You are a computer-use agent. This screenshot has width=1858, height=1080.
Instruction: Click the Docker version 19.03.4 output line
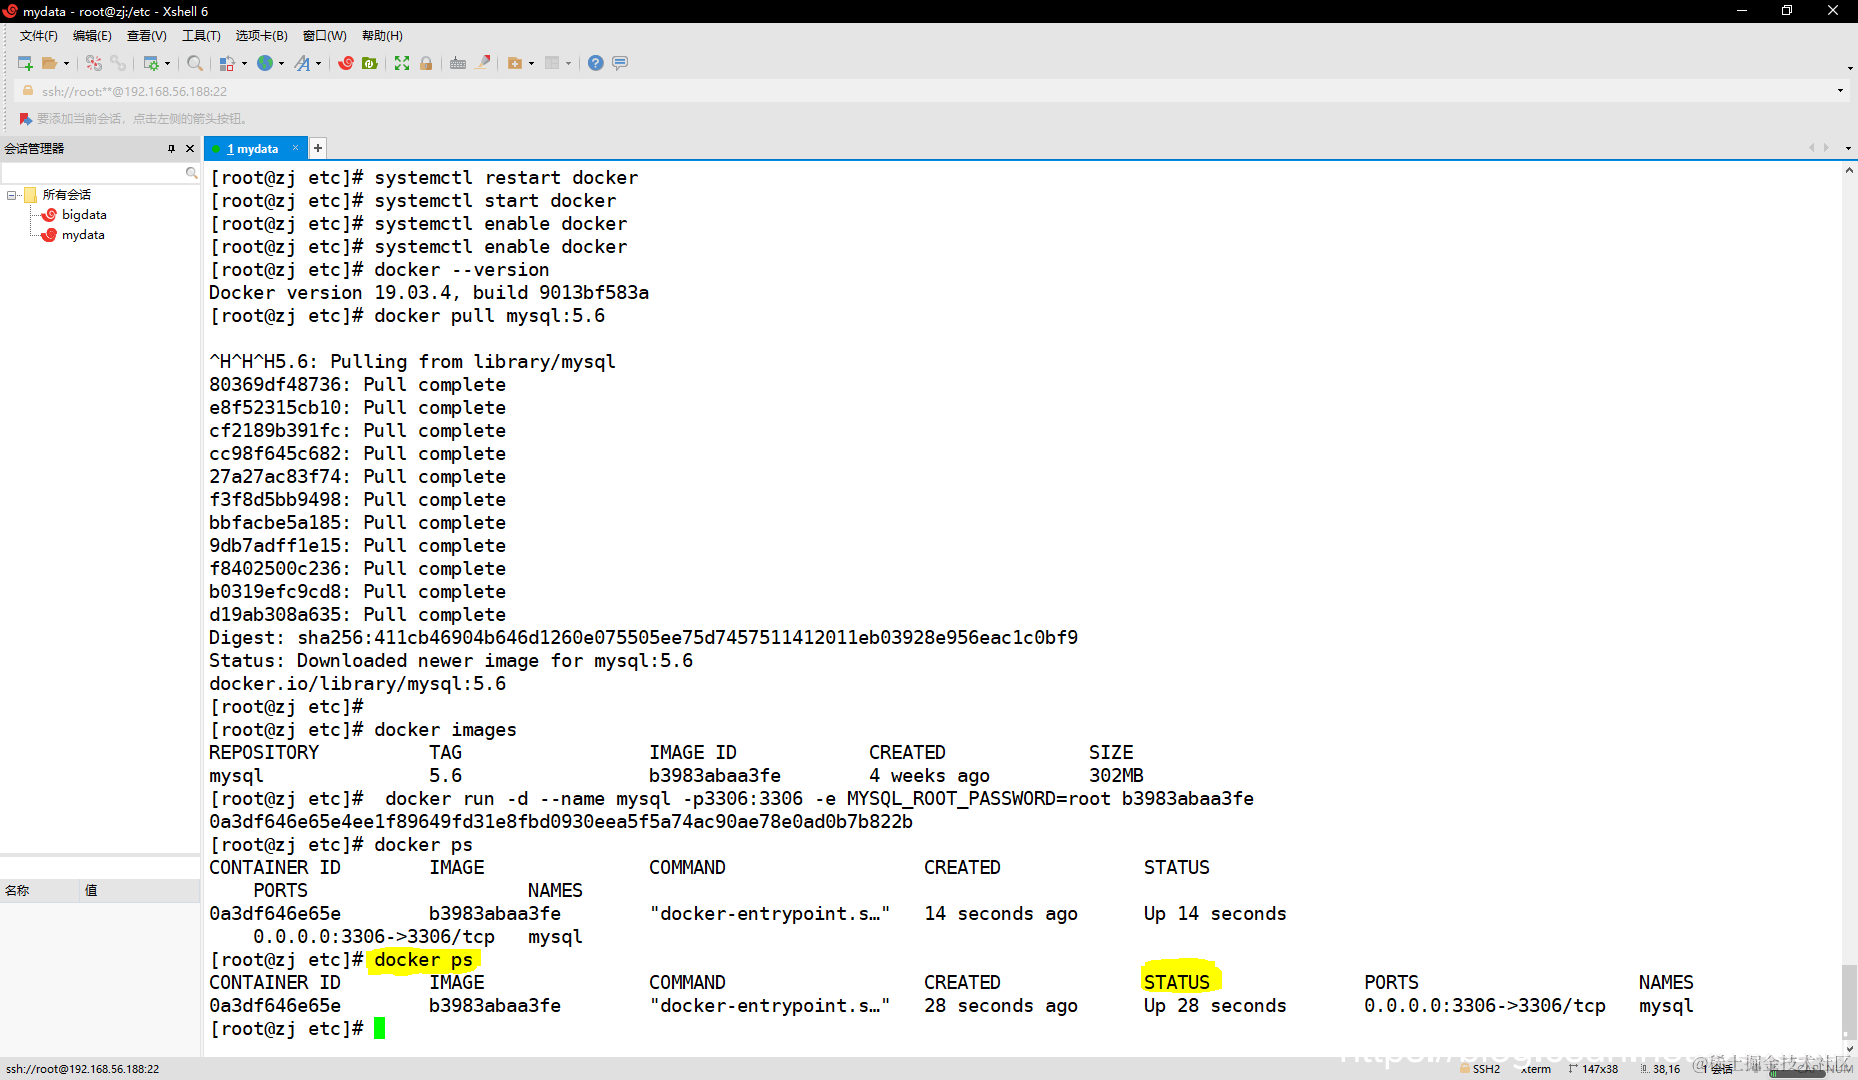pyautogui.click(x=429, y=293)
